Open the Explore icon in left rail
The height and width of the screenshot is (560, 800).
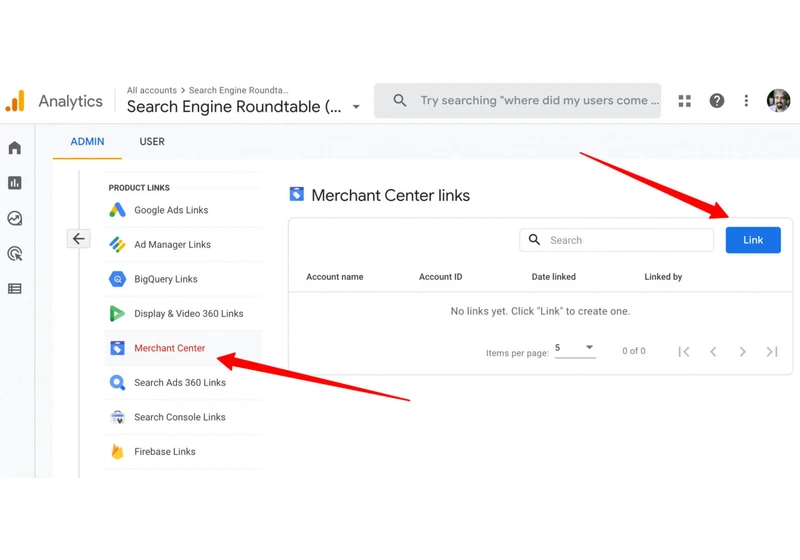pyautogui.click(x=15, y=218)
